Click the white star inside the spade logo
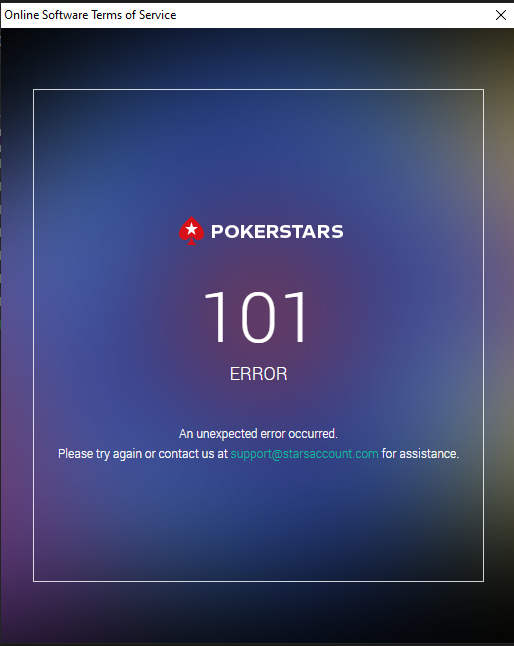The height and width of the screenshot is (646, 514). pos(191,229)
